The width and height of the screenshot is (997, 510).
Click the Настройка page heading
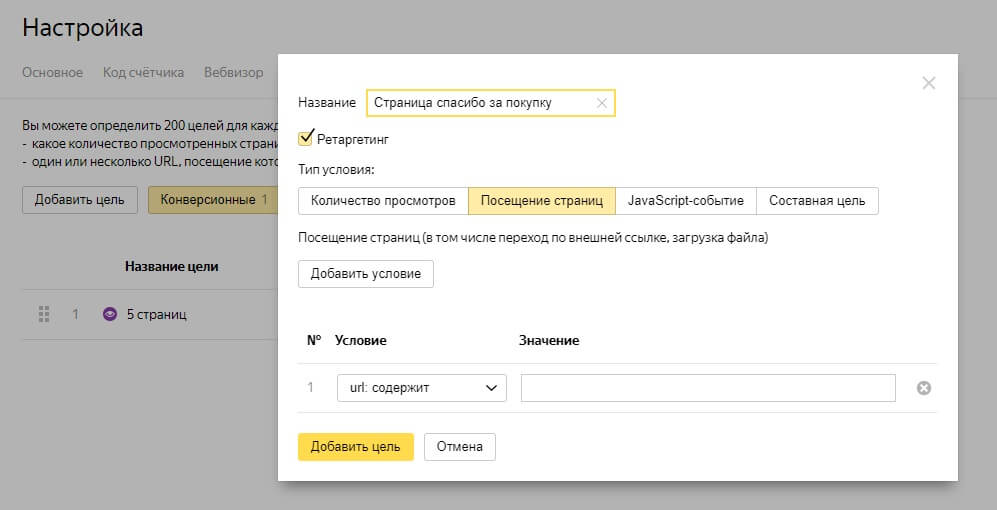coord(83,28)
